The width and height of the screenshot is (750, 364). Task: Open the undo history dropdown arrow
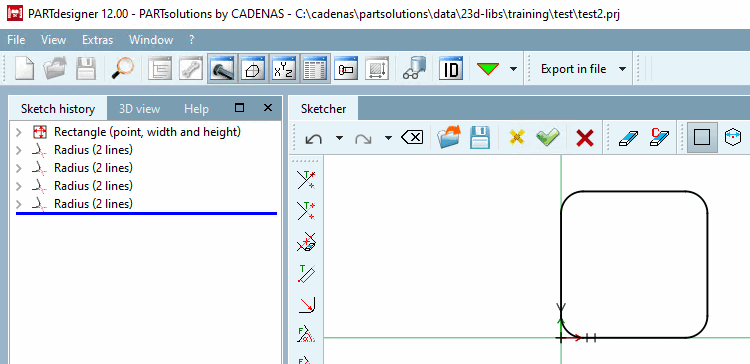(x=339, y=138)
